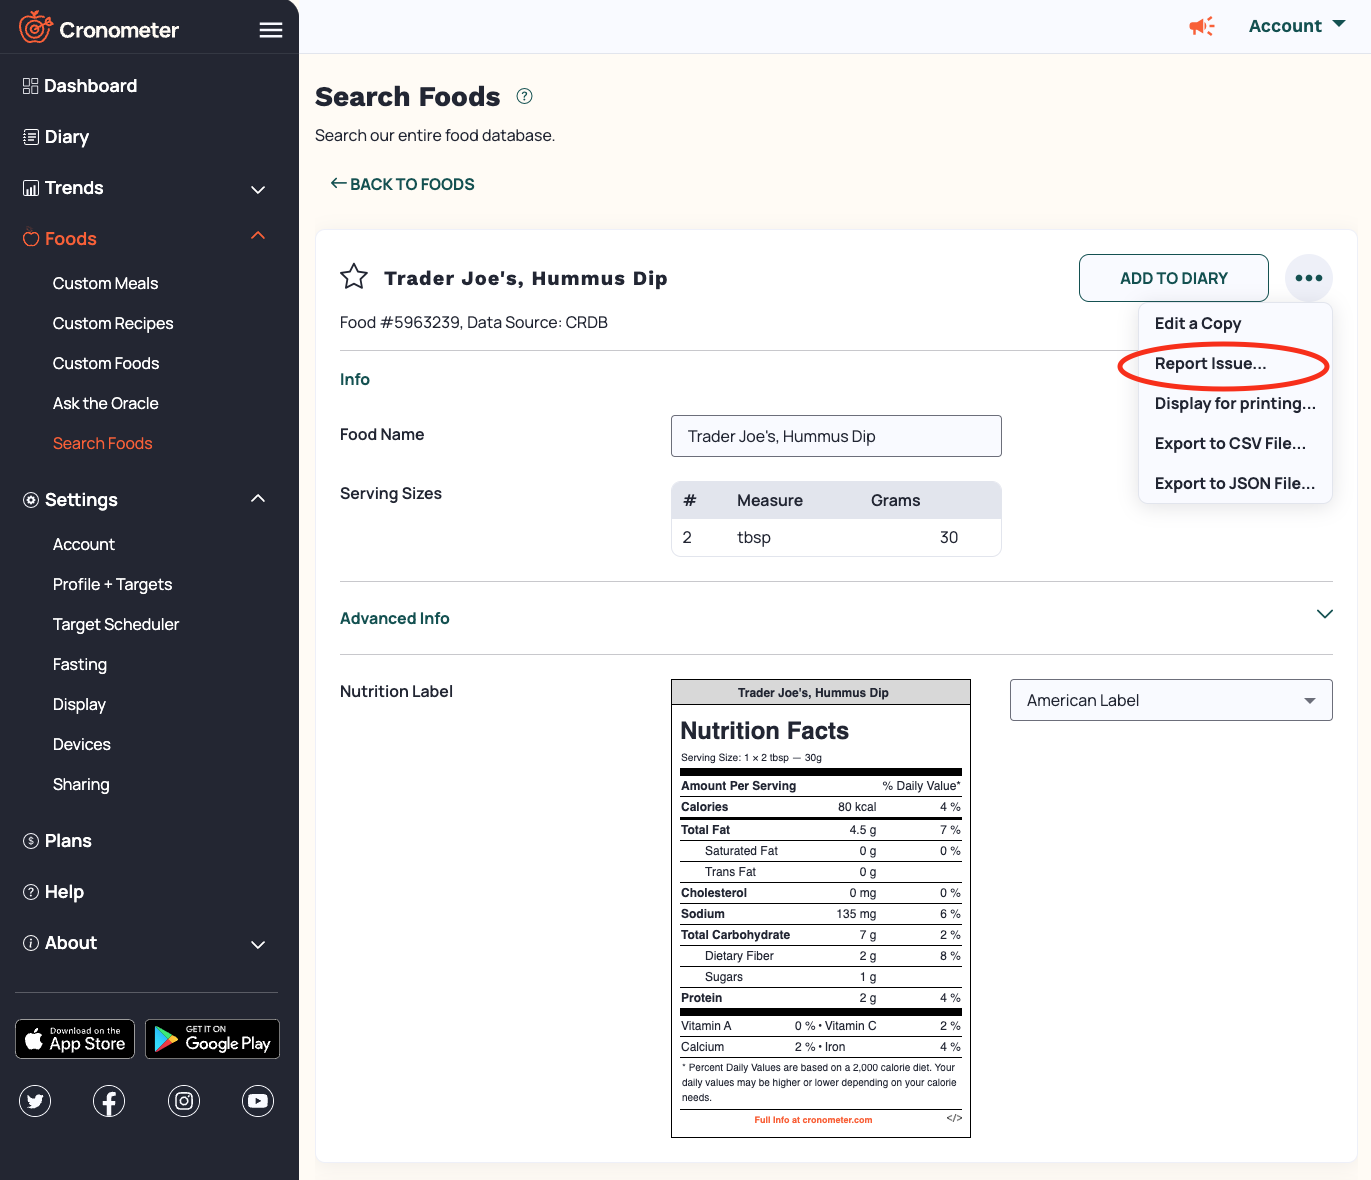This screenshot has height=1180, width=1371.
Task: Click the three-dot more options button
Action: coord(1309,278)
